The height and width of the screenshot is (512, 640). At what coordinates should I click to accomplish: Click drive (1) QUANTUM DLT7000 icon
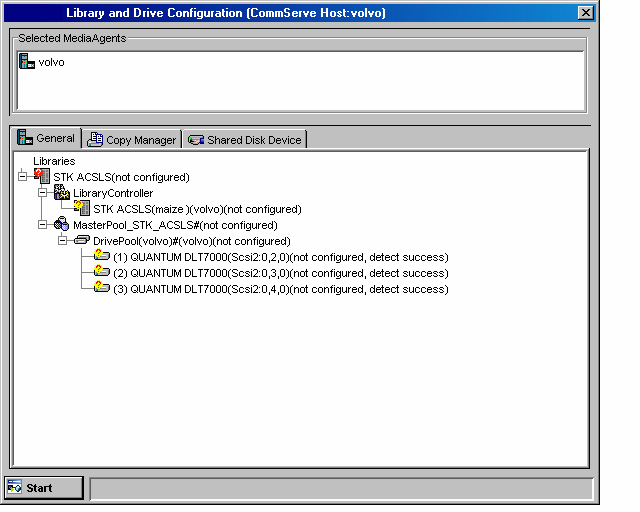coord(102,256)
